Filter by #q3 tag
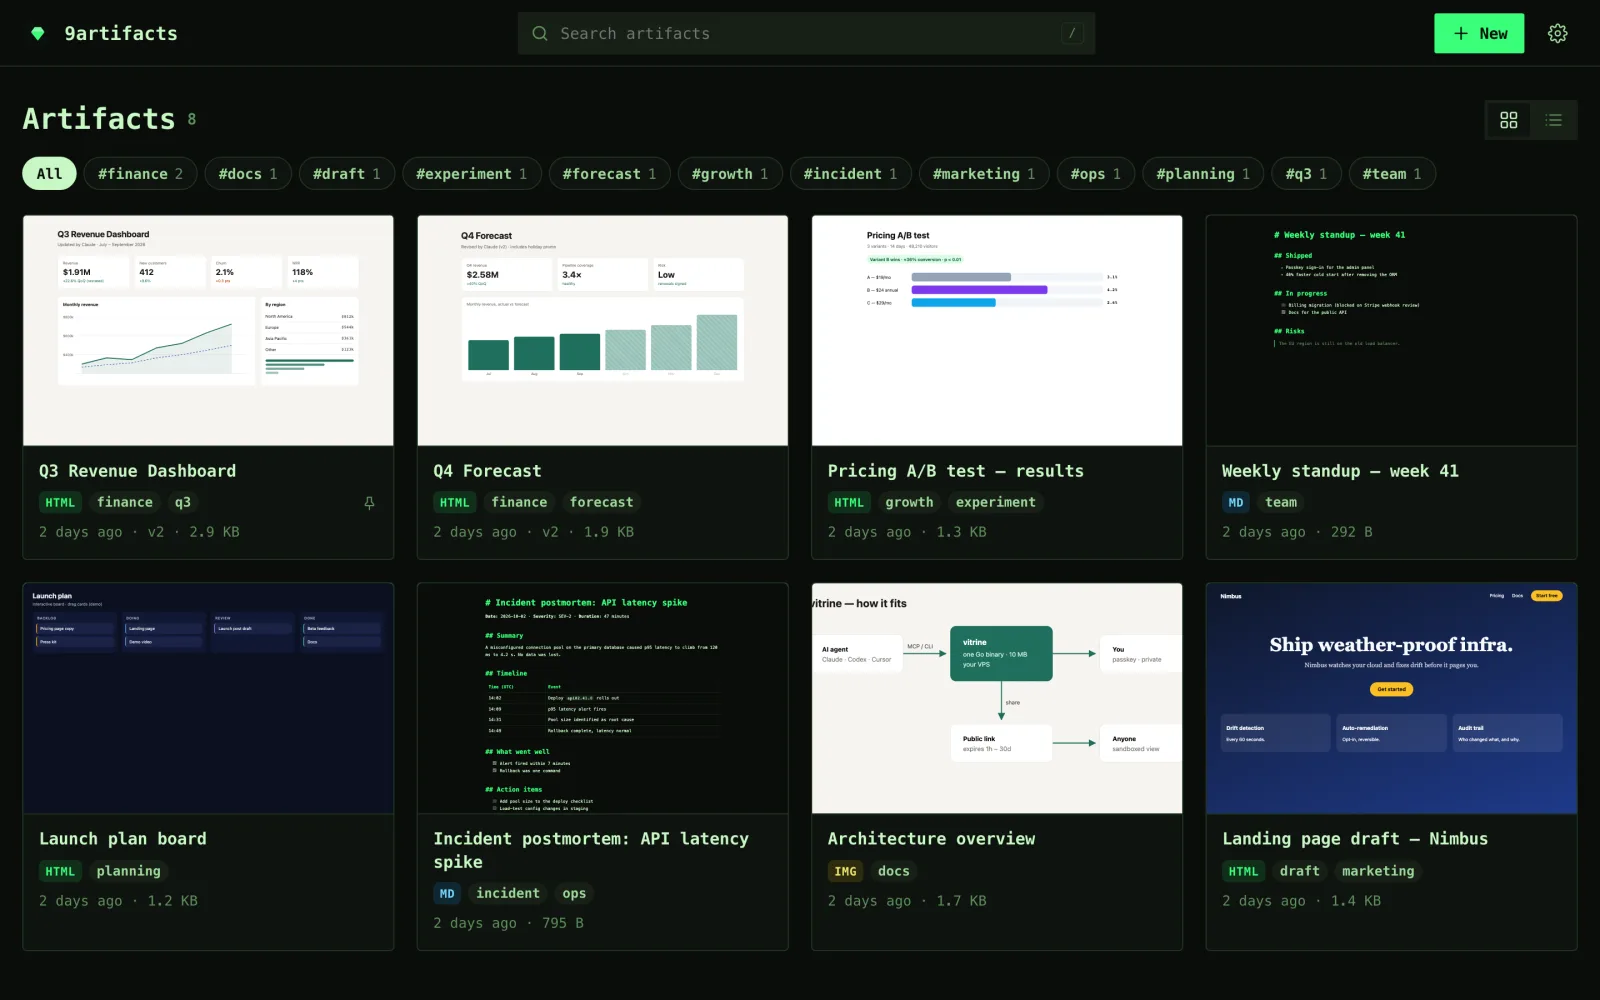 click(1306, 174)
